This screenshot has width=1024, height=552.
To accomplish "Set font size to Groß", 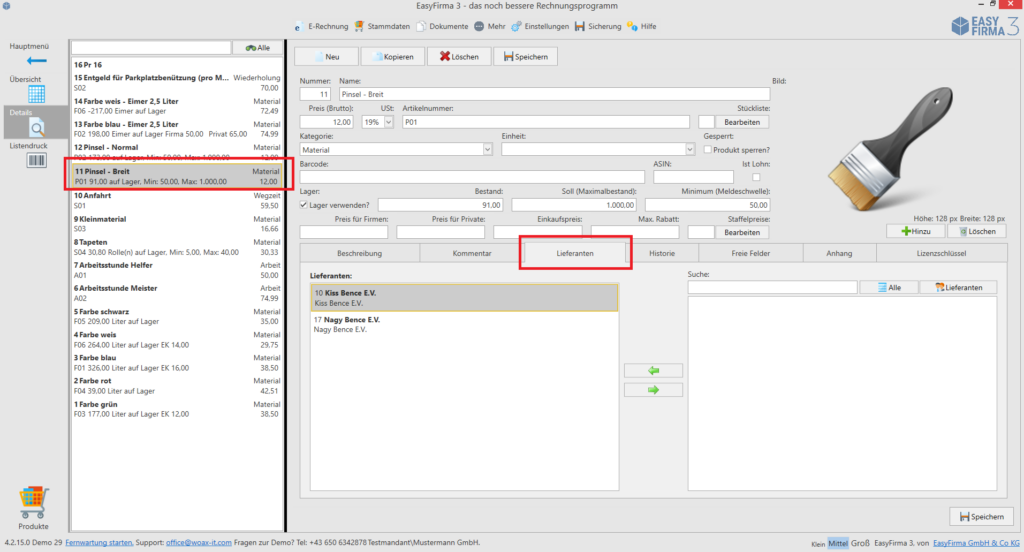I will point(860,543).
